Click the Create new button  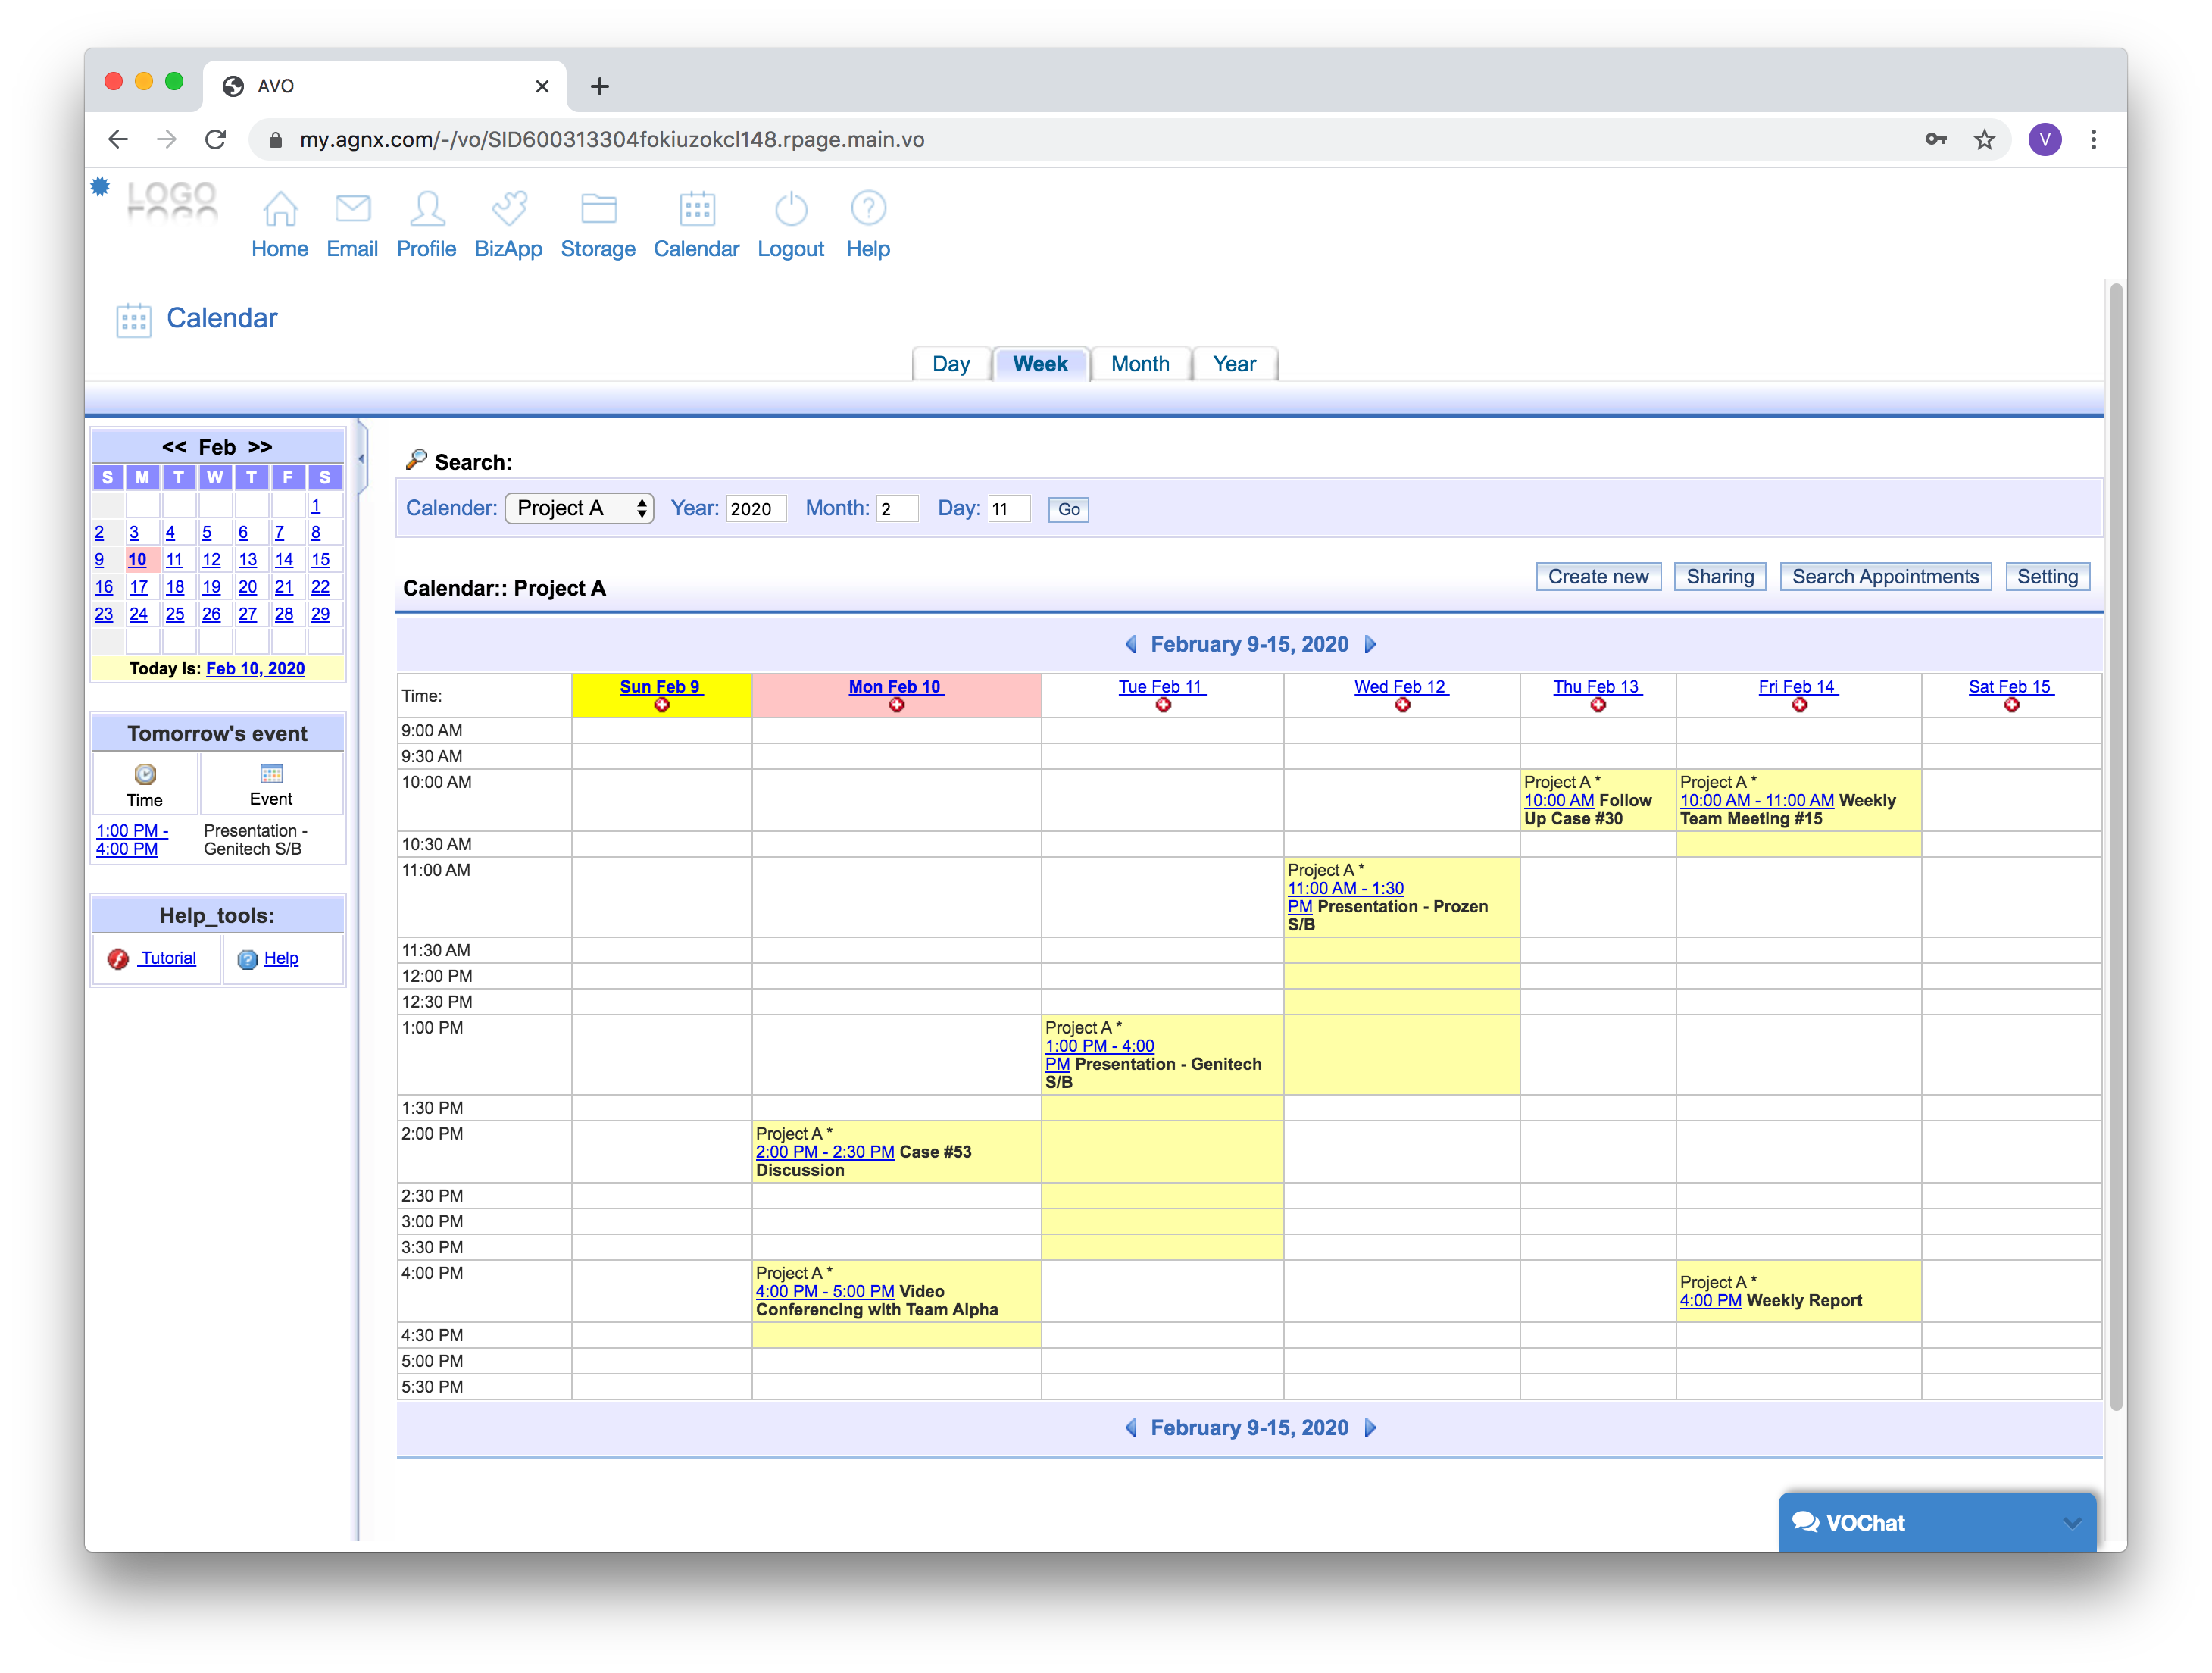tap(1597, 577)
